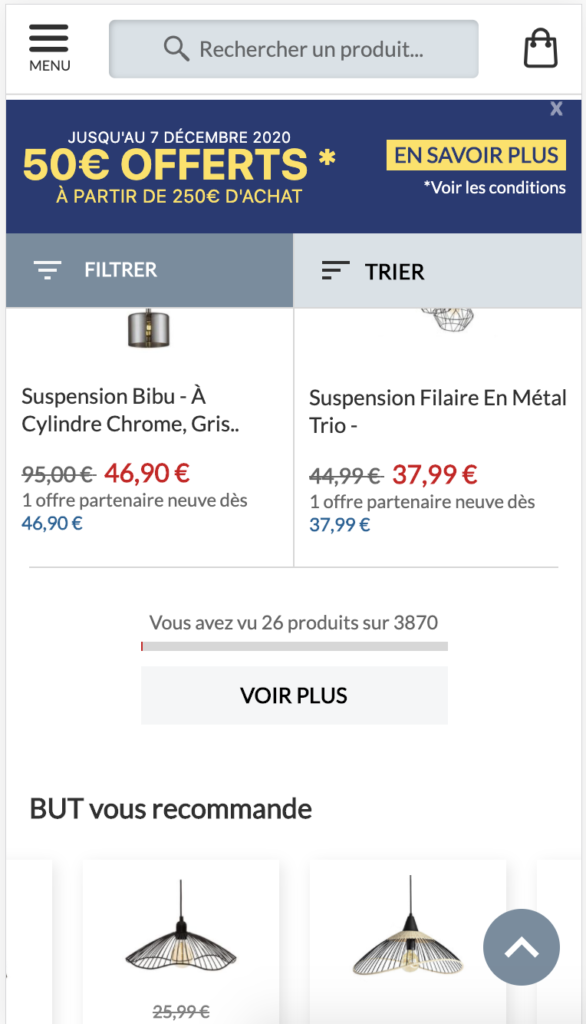Open the TRIER sort options
This screenshot has width=586, height=1024.
tap(438, 271)
